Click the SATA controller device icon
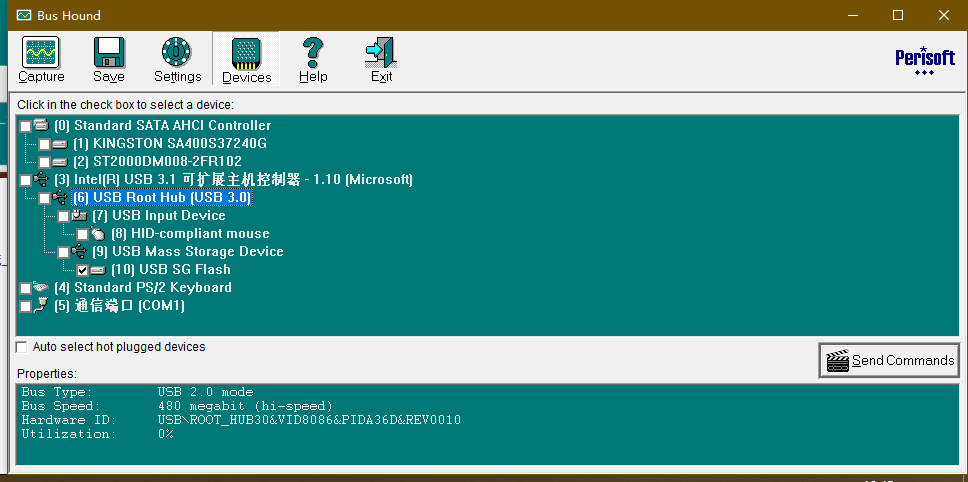The image size is (968, 482). [x=41, y=125]
